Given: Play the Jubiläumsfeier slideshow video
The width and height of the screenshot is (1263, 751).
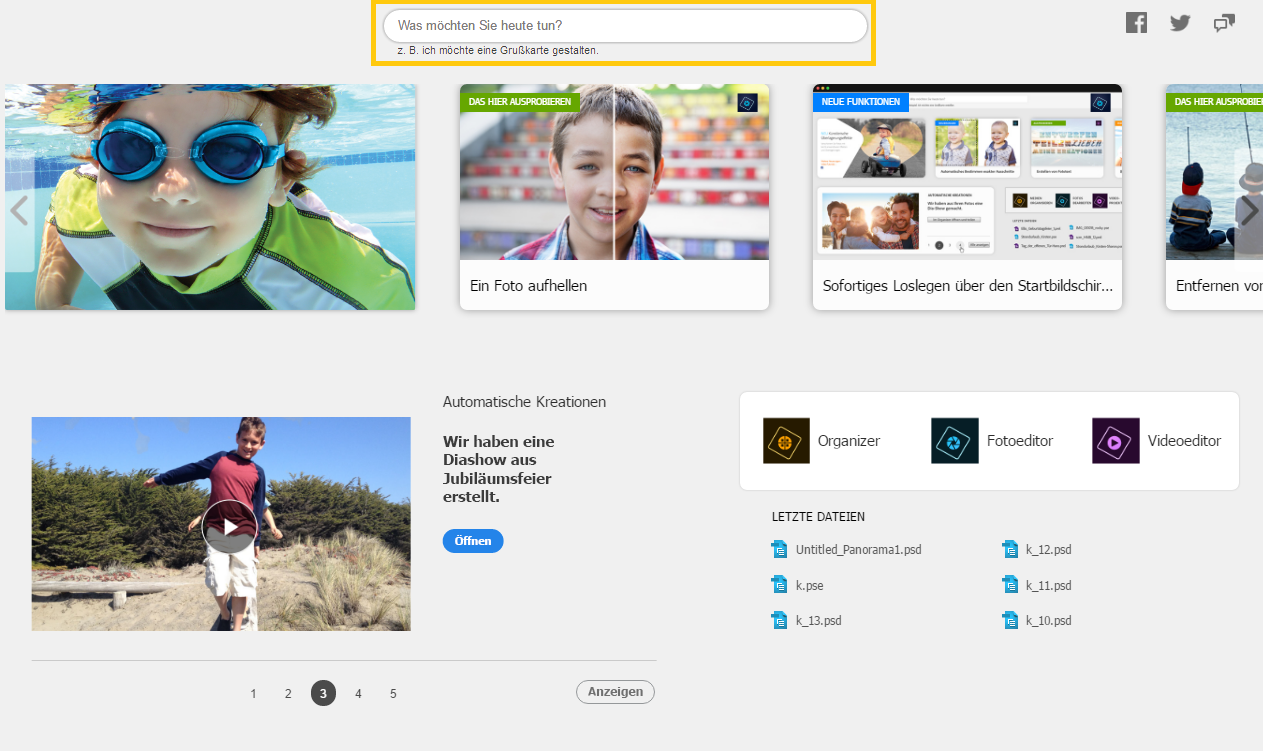Looking at the screenshot, I should pos(229,527).
